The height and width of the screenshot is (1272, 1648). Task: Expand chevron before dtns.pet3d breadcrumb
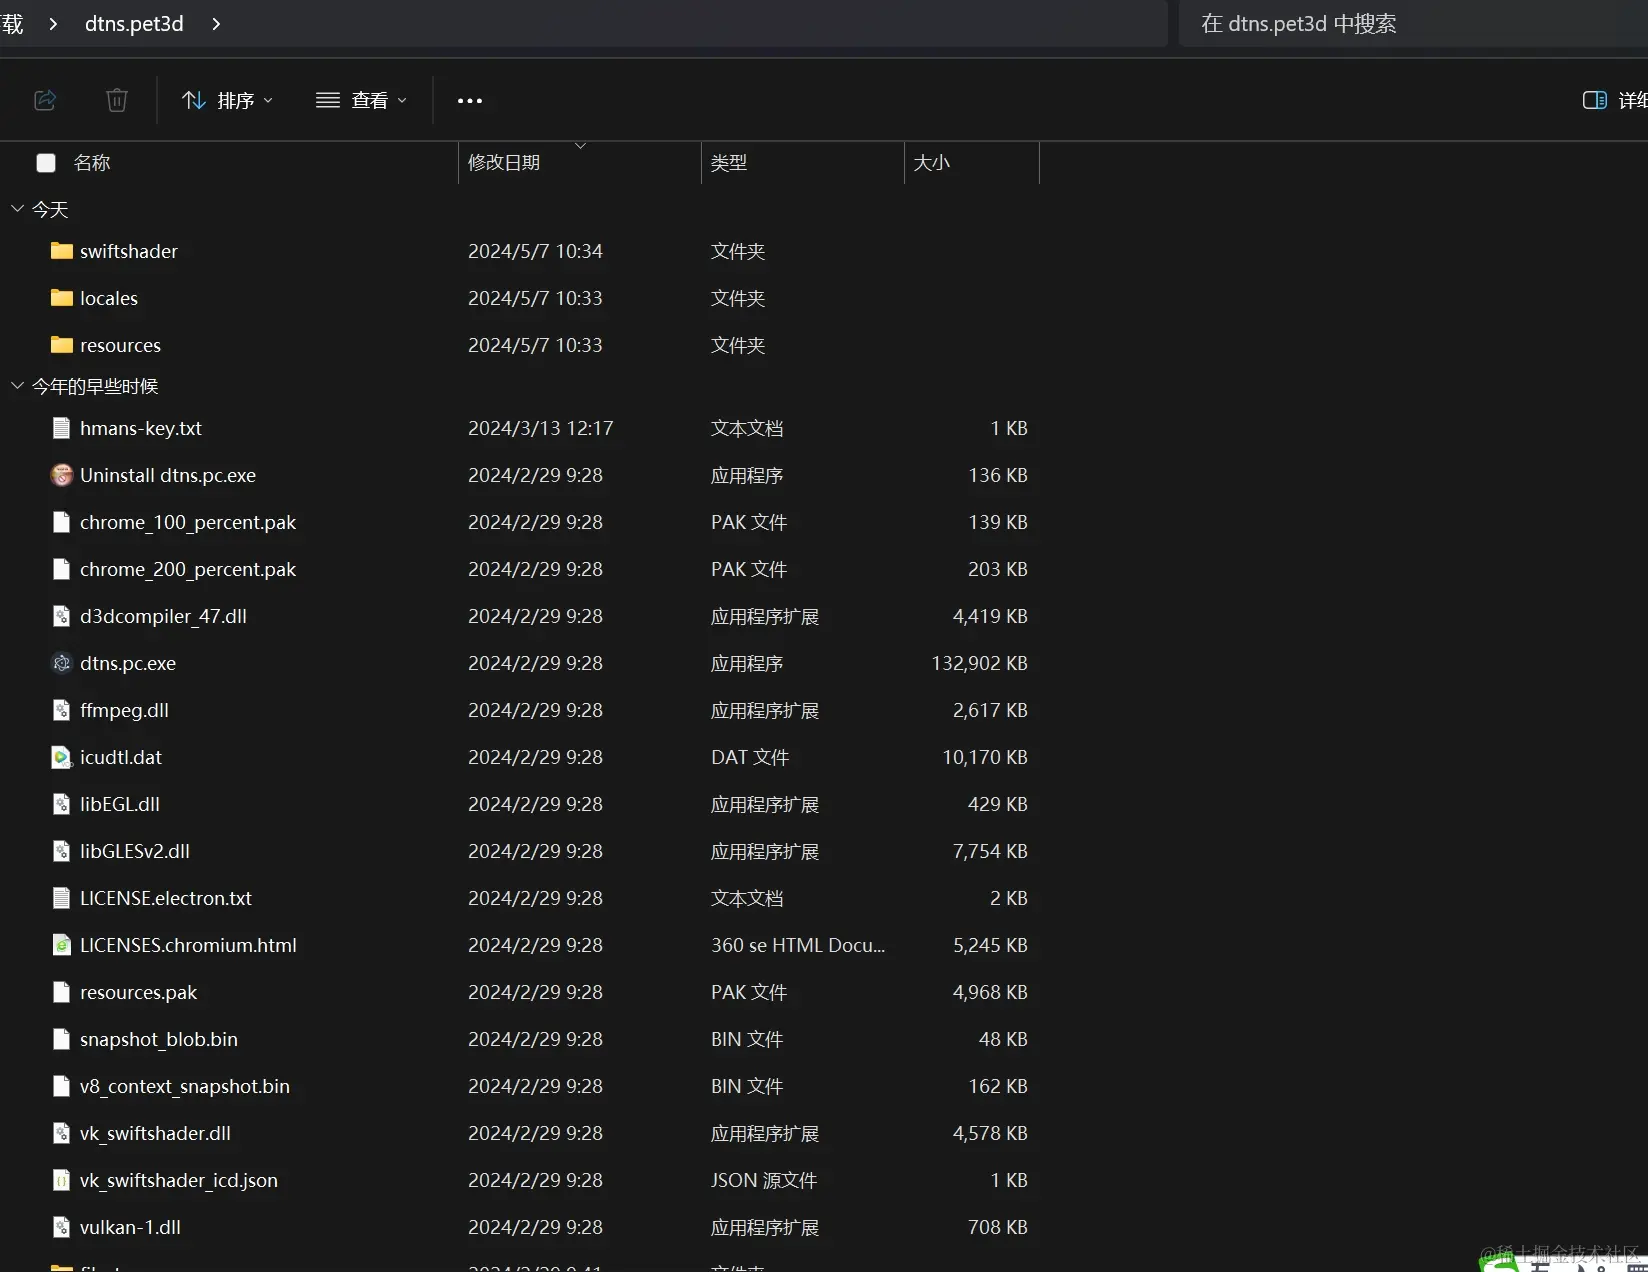53,23
